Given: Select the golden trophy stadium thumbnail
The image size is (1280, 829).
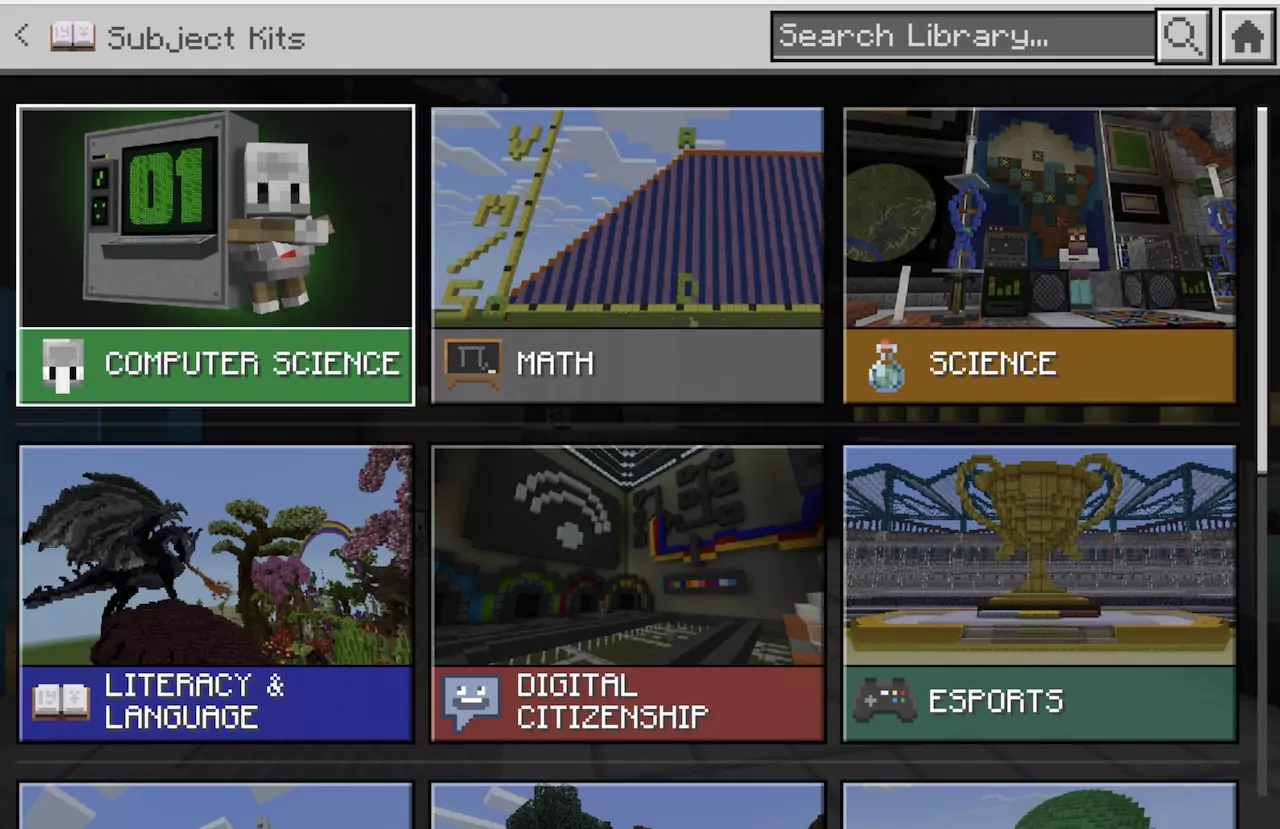Looking at the screenshot, I should 1040,556.
